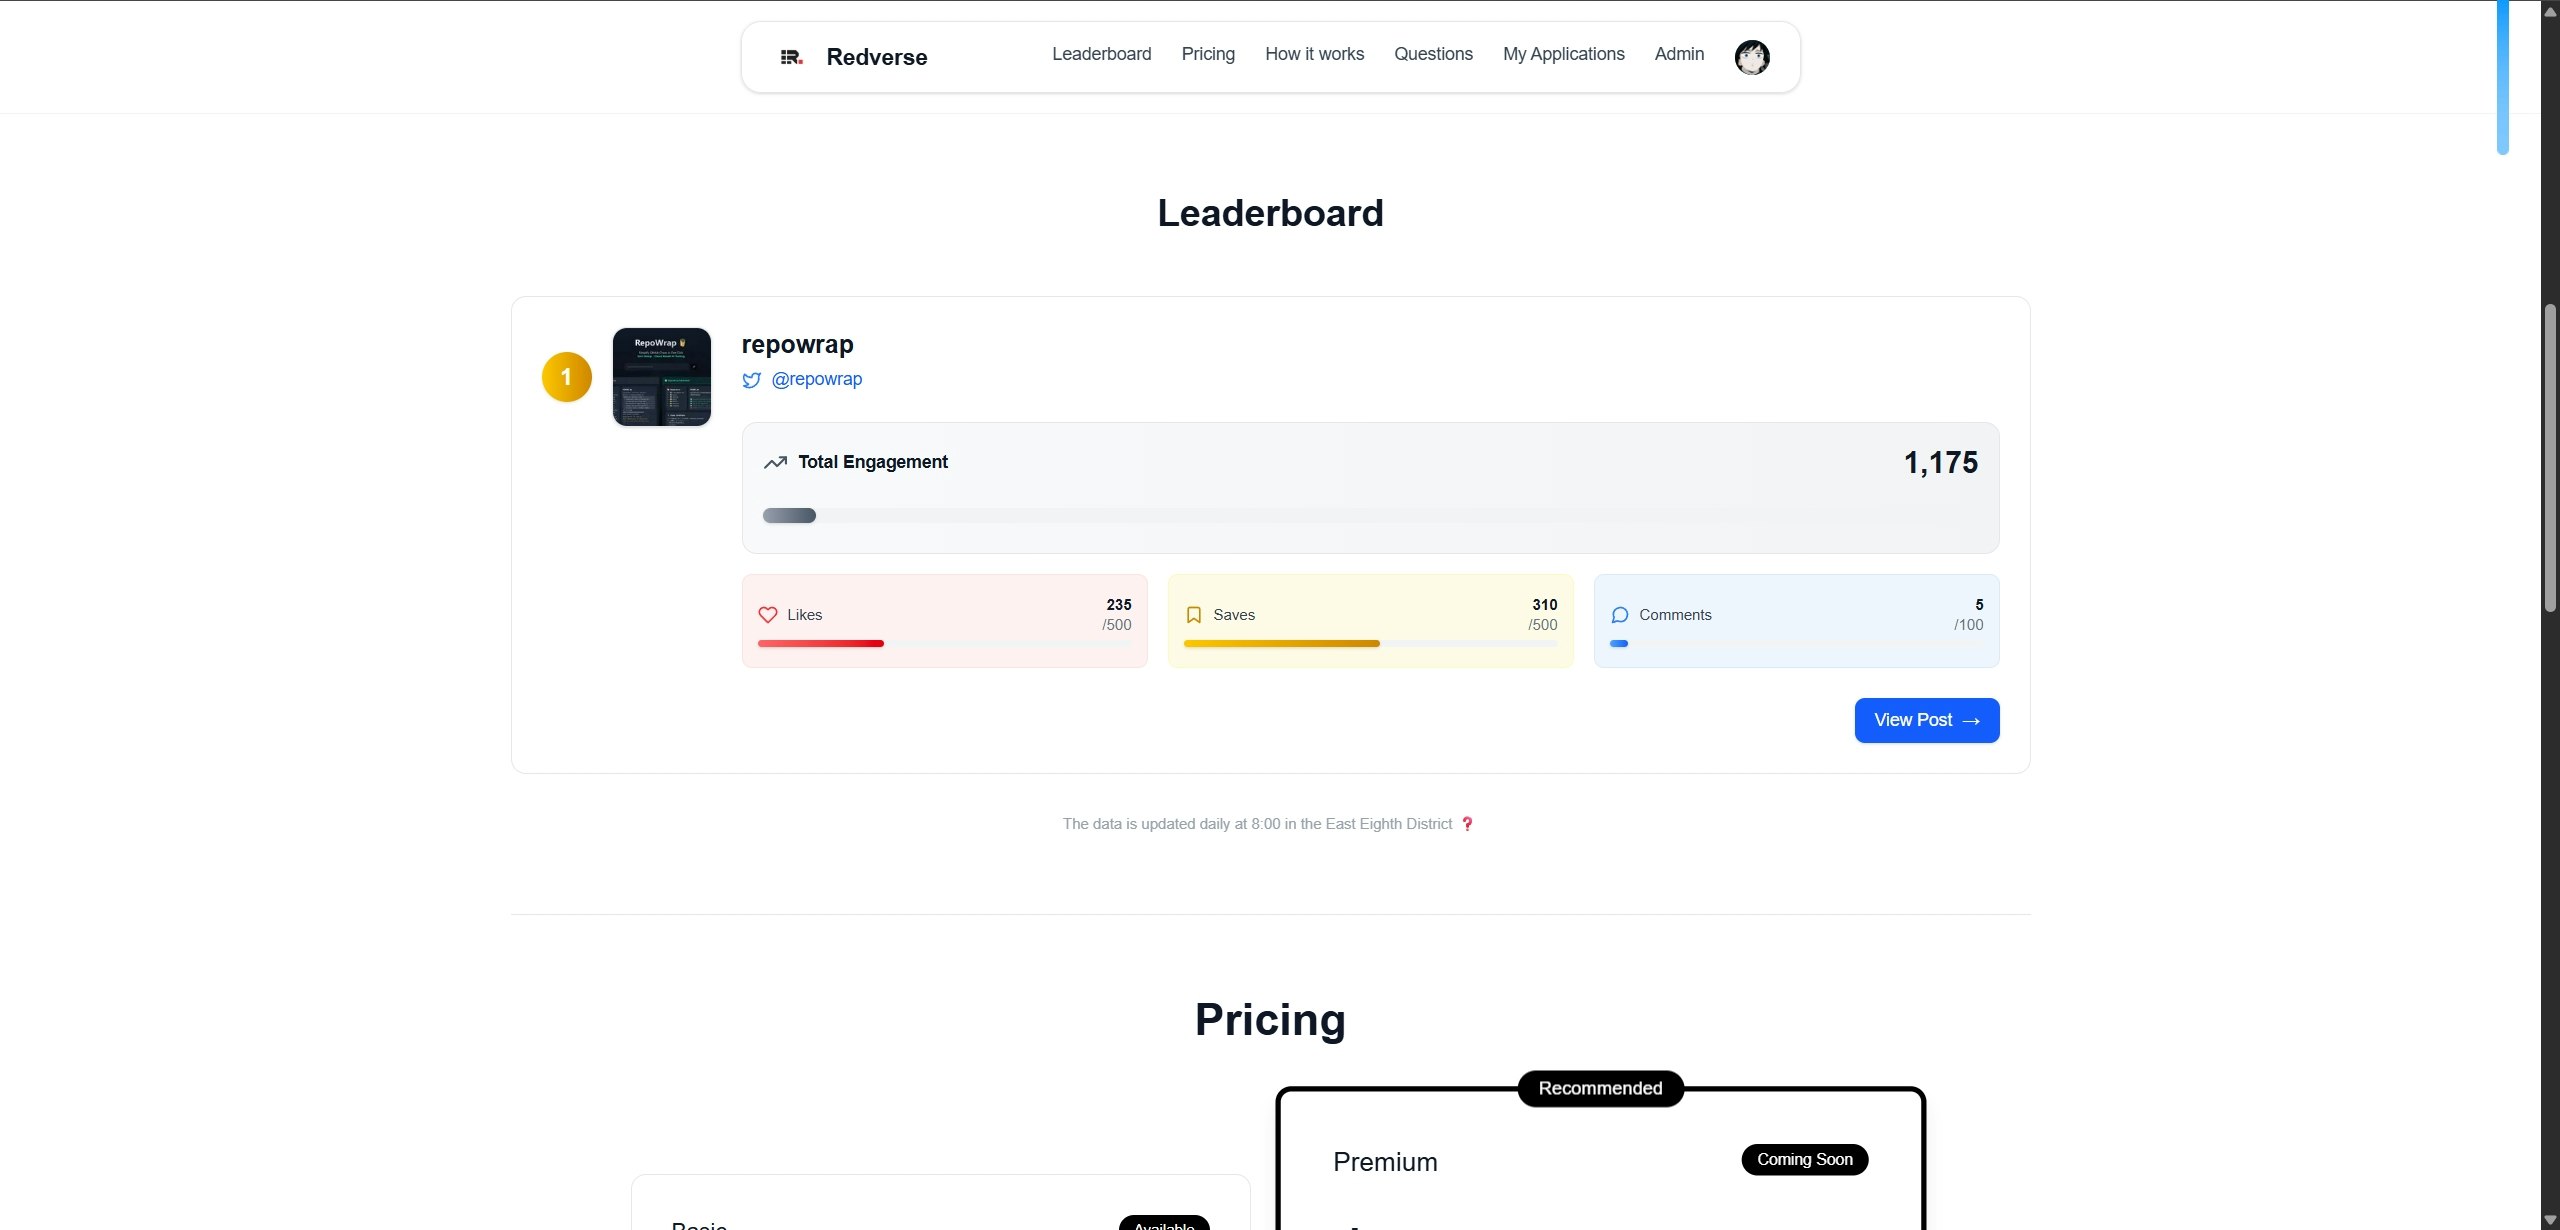The width and height of the screenshot is (2560, 1230).
Task: Click the Total Engagement trend arrow icon
Action: [x=775, y=462]
